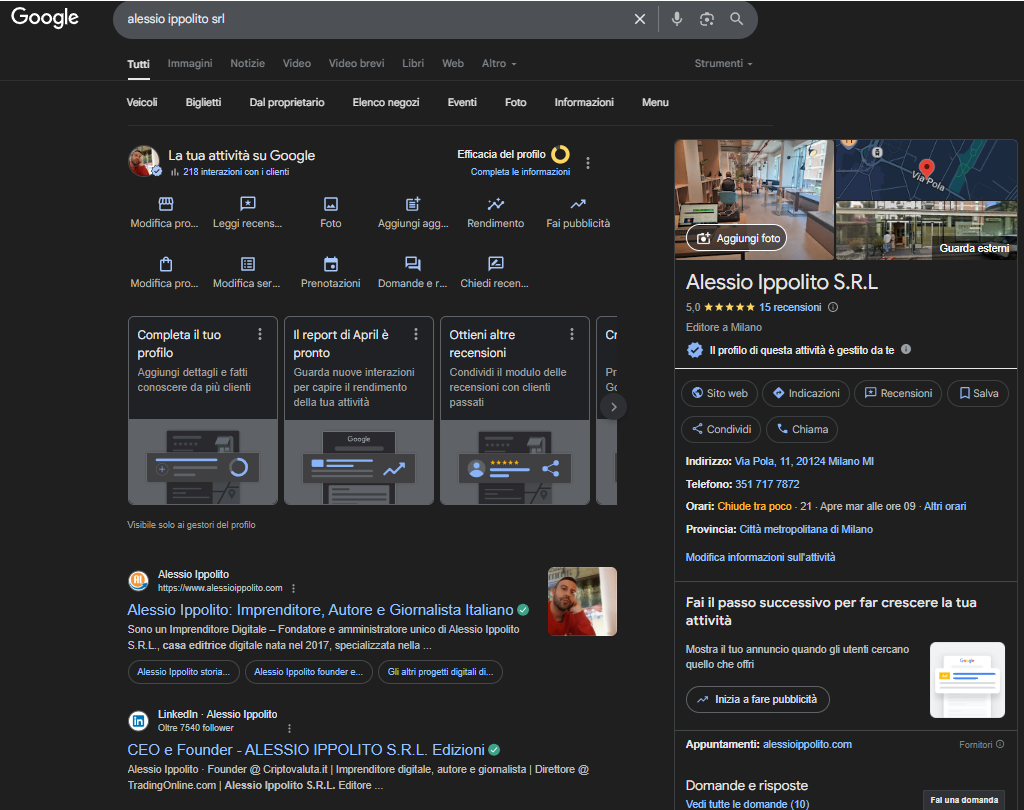
Task: Switch to the Notizie tab
Action: pos(248,63)
